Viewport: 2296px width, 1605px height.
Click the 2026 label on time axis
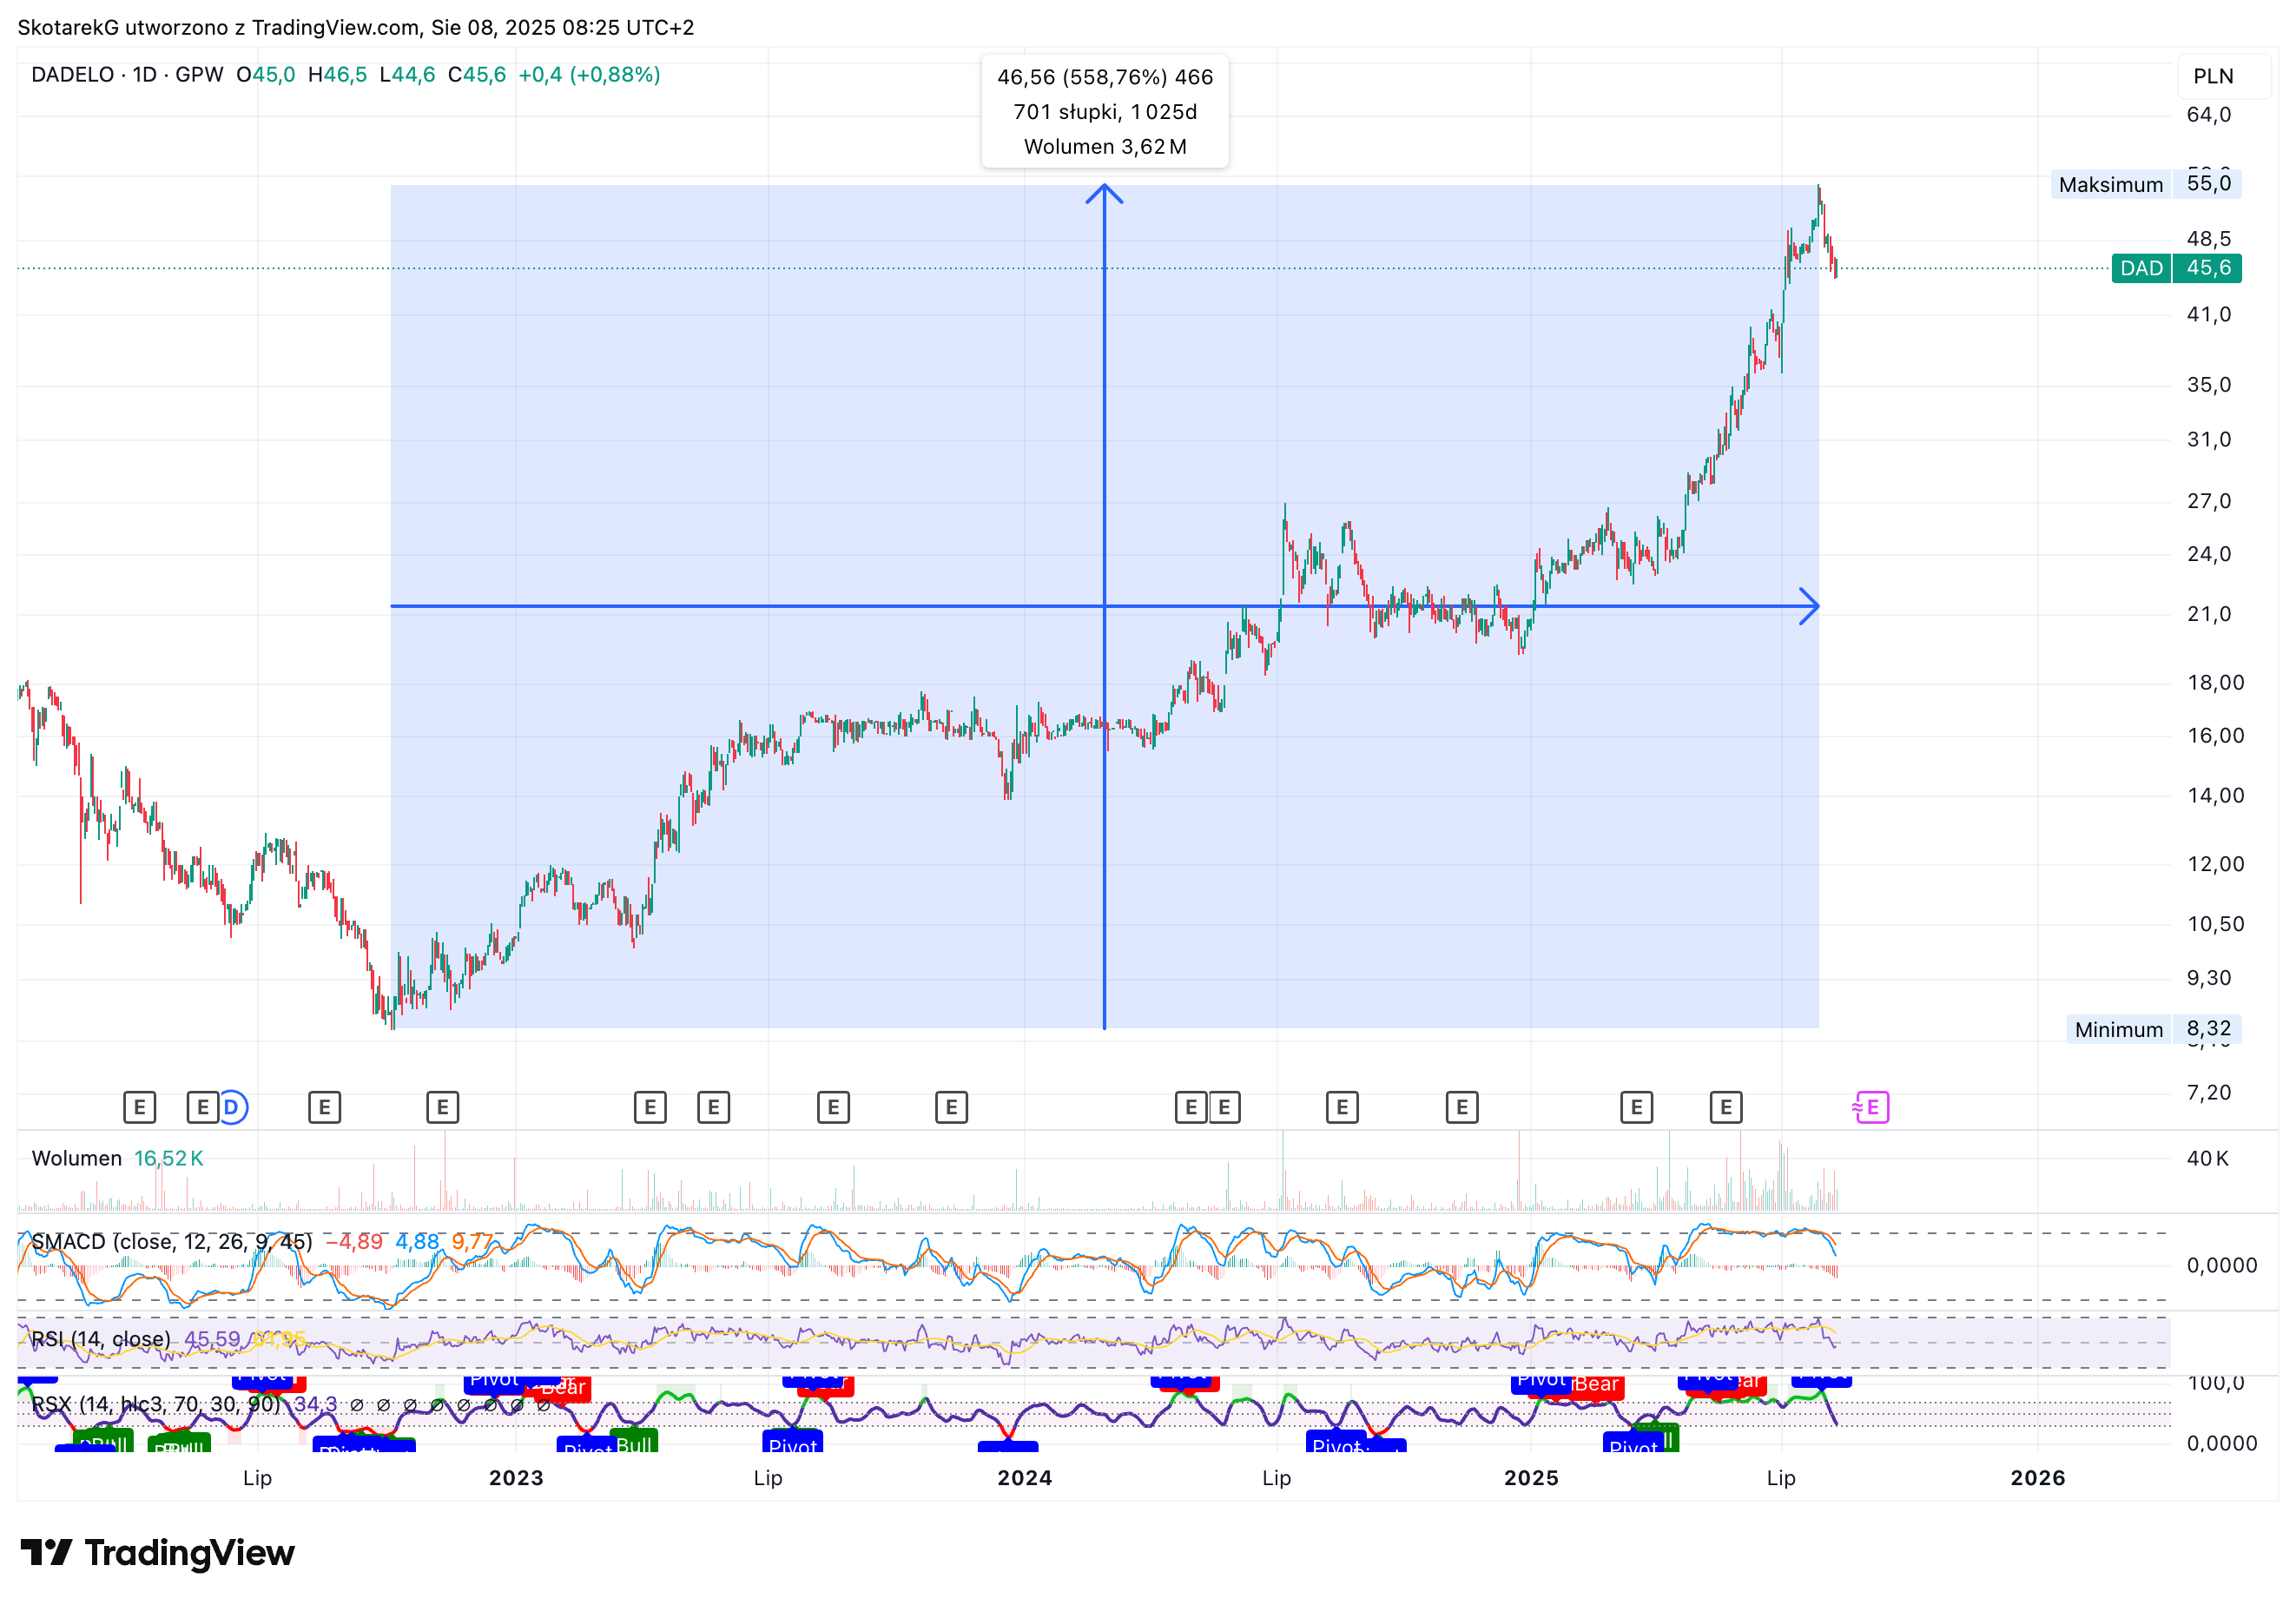pos(2038,1477)
